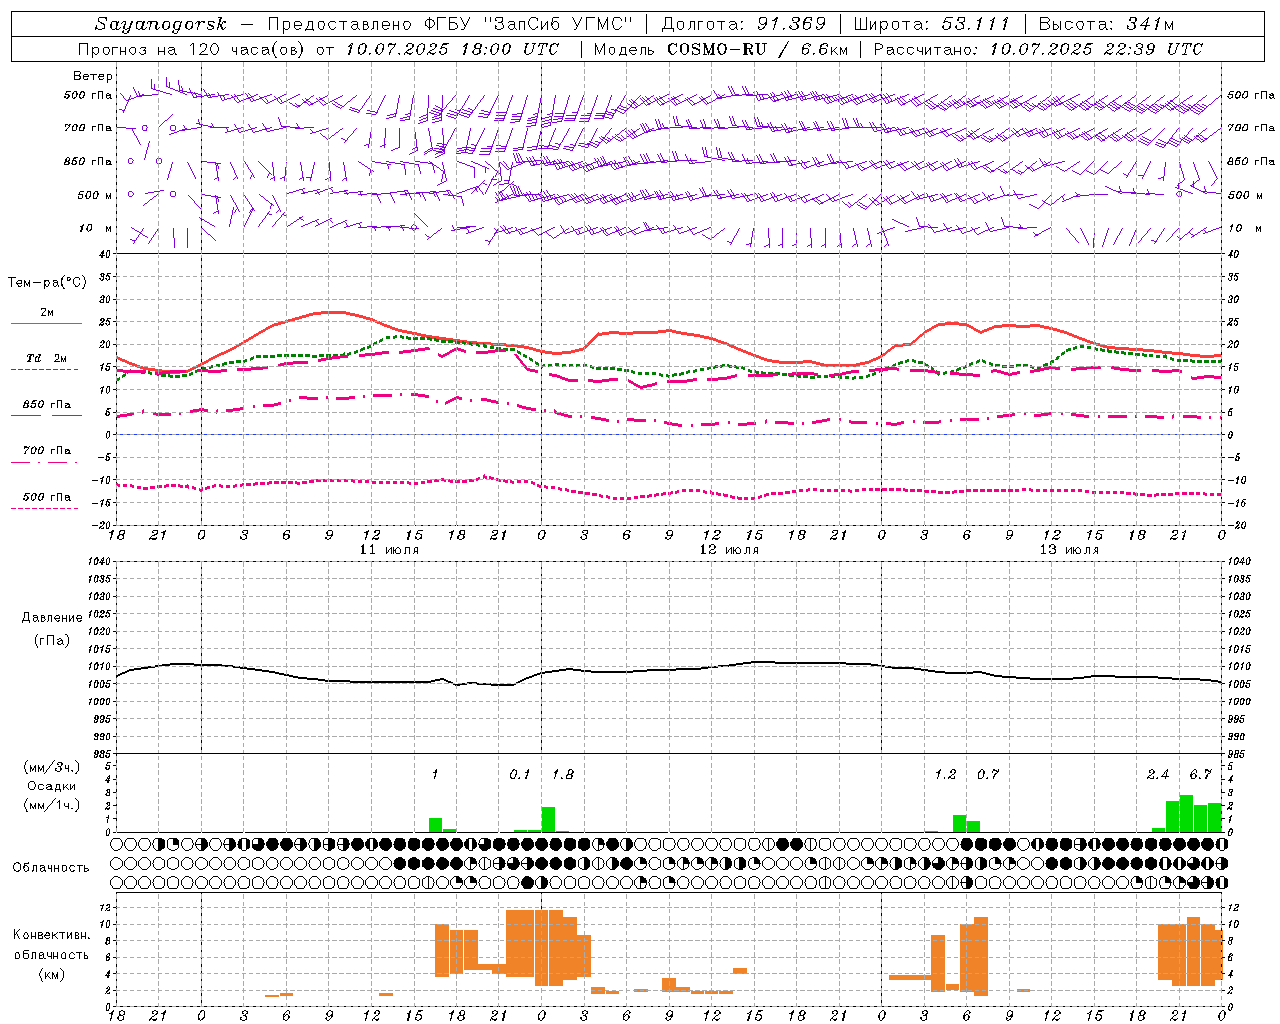Click the (мм/3ч.) precipitation unit label
This screenshot has height=1024, width=1280.
tap(52, 767)
